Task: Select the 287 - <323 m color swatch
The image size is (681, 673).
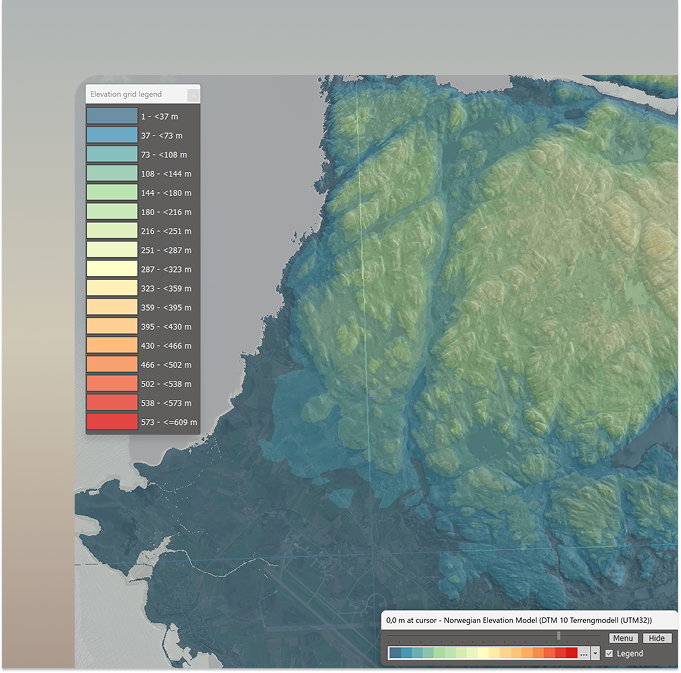Action: point(112,269)
